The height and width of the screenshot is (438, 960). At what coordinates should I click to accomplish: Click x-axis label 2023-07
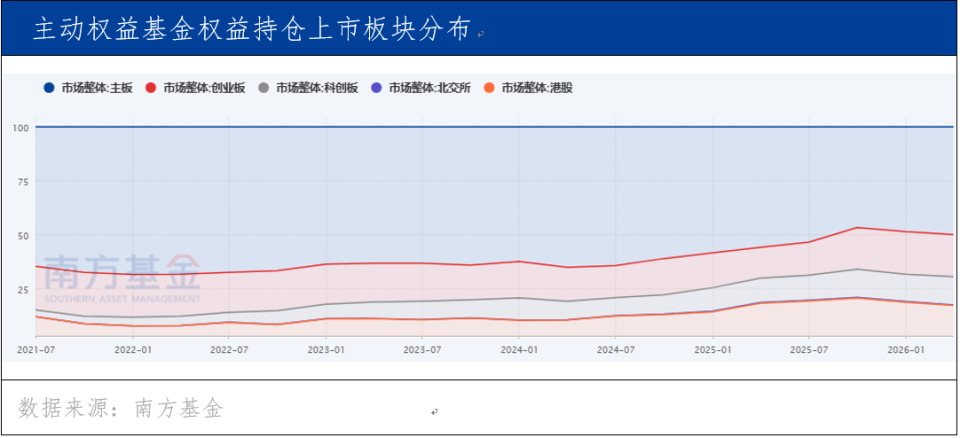pyautogui.click(x=422, y=349)
